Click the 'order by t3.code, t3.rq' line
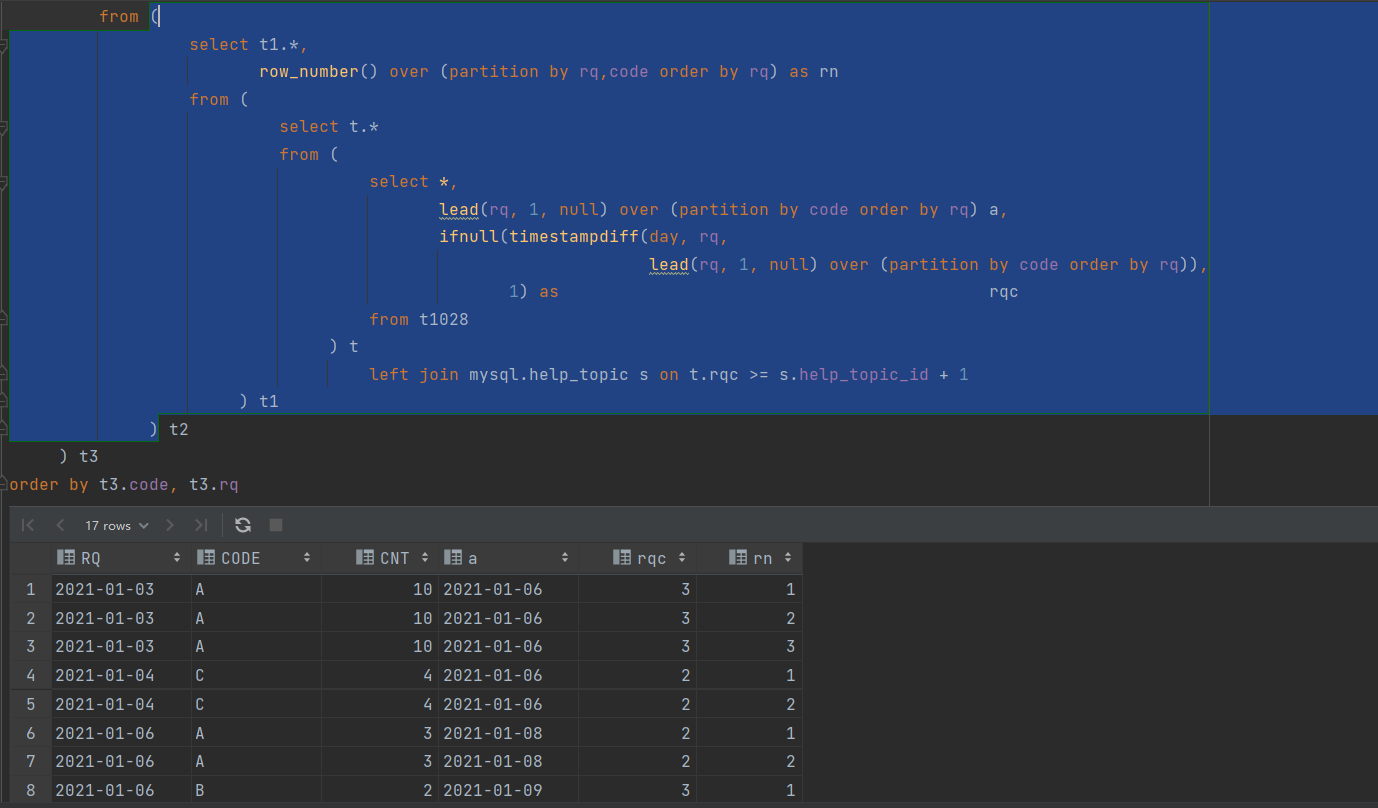The height and width of the screenshot is (808, 1378). tap(124, 485)
